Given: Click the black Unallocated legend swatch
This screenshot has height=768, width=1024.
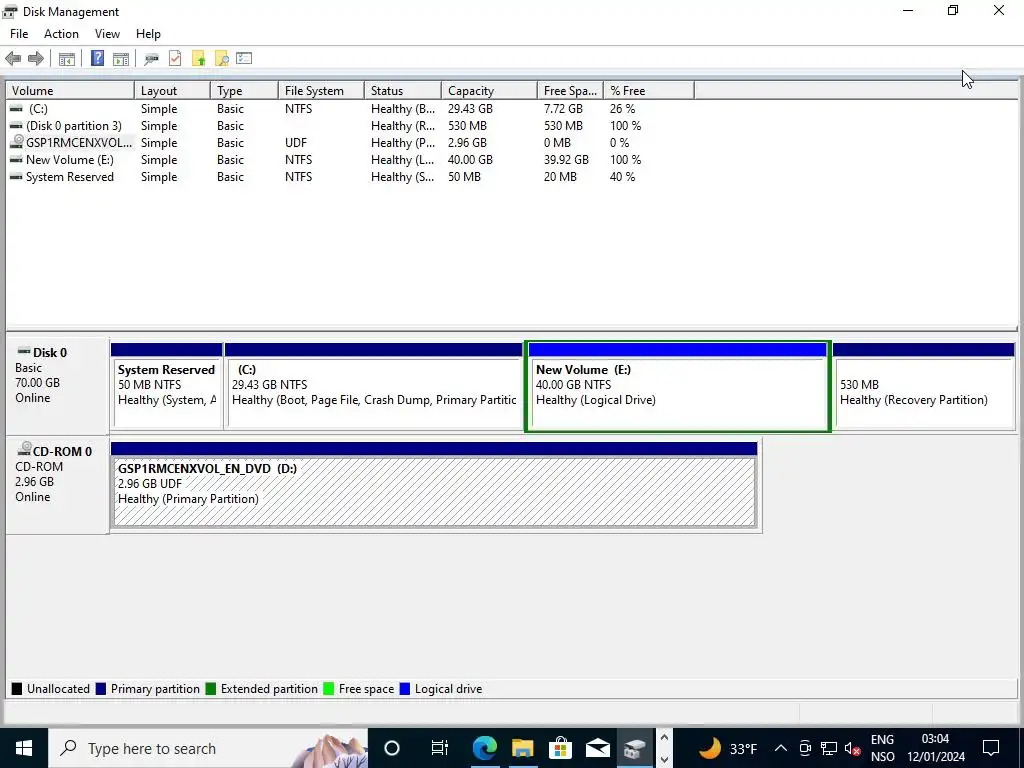Looking at the screenshot, I should pyautogui.click(x=17, y=689).
